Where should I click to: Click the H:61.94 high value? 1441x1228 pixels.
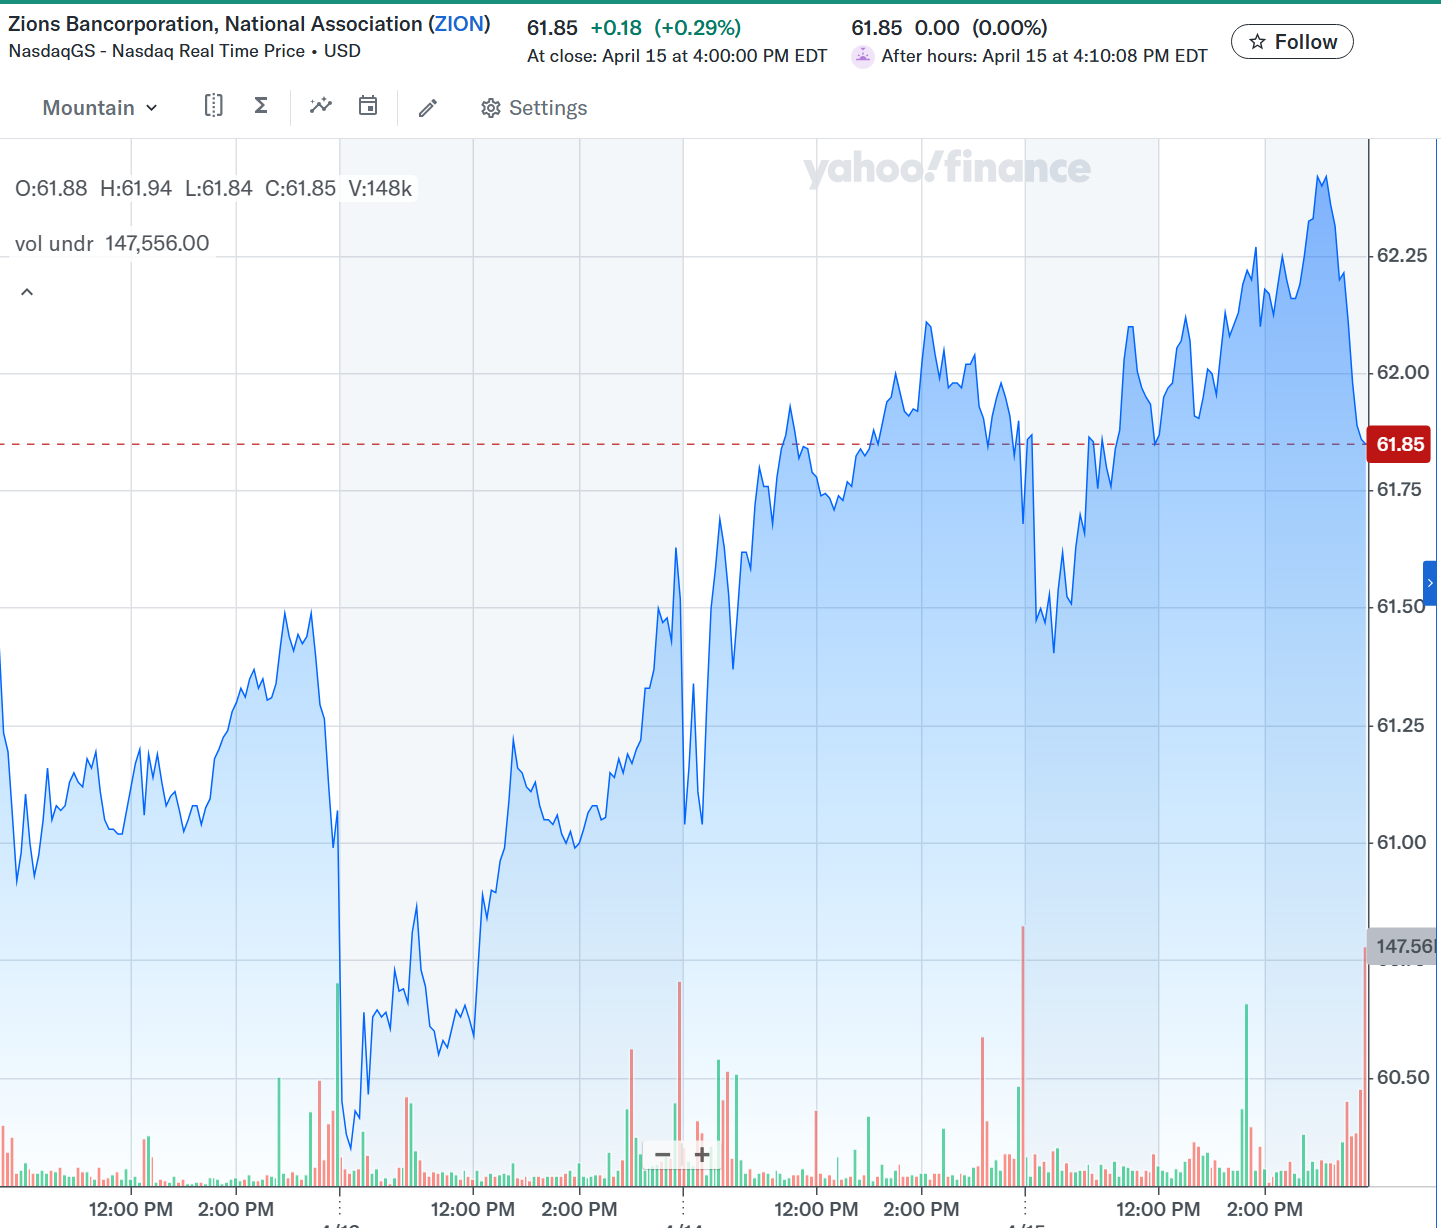coord(136,188)
